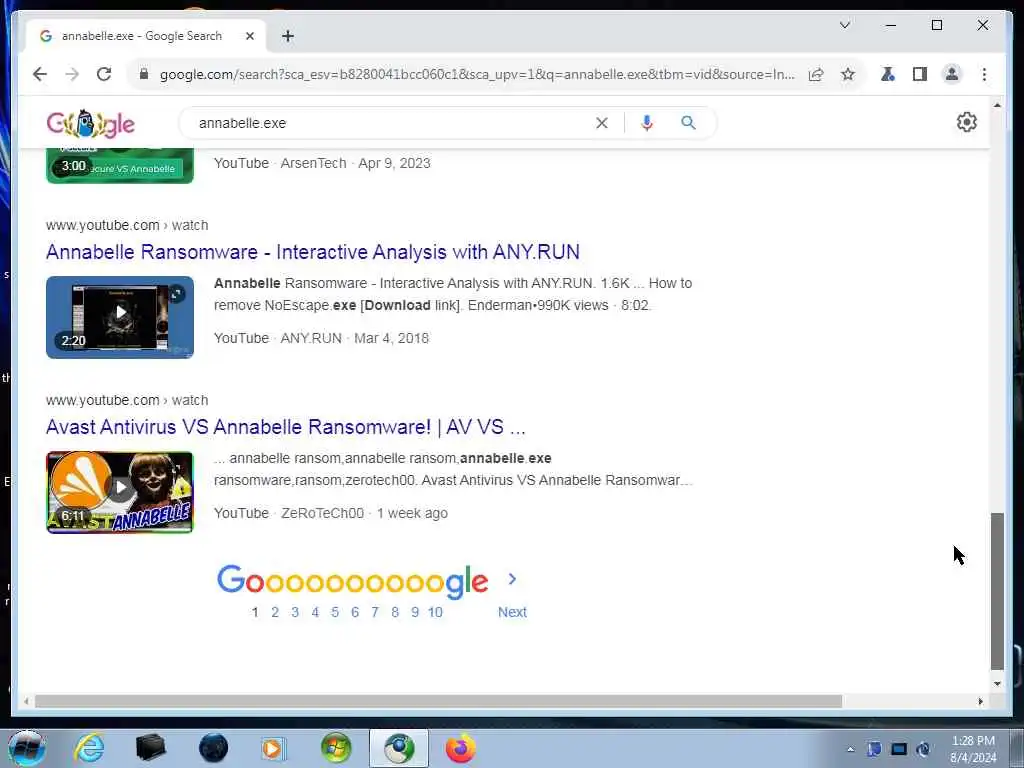Open the tab search dropdown arrow
This screenshot has width=1024, height=768.
point(844,25)
